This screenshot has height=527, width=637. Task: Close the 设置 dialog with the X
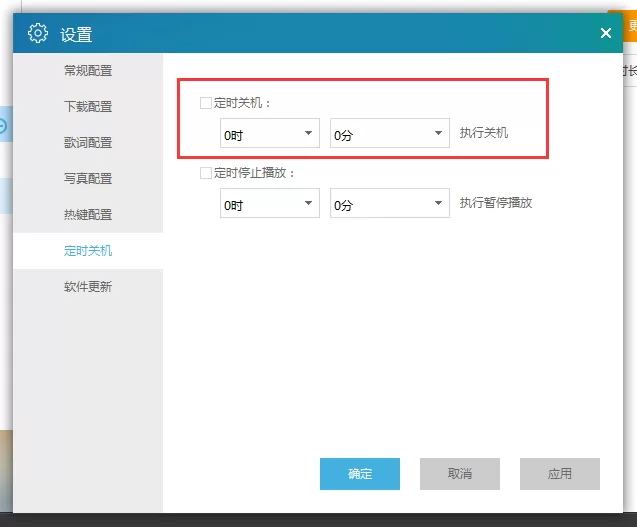pos(606,33)
